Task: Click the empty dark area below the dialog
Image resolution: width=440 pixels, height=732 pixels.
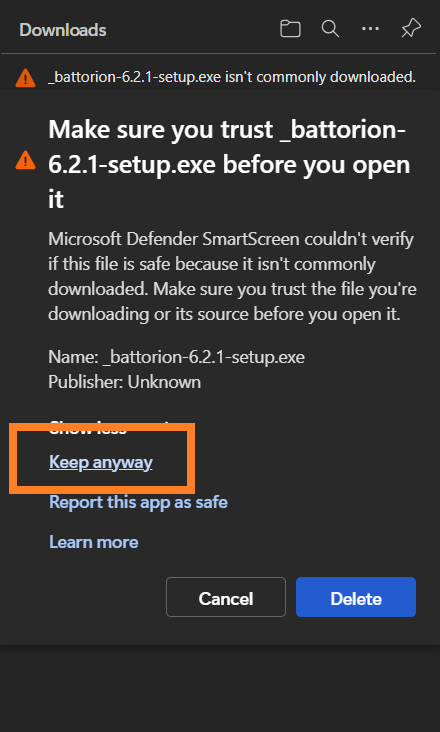Action: pyautogui.click(x=220, y=689)
